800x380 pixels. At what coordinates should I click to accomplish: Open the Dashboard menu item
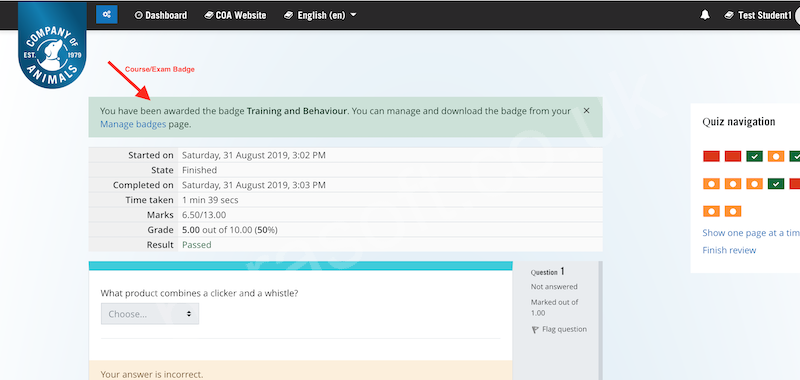tap(161, 15)
